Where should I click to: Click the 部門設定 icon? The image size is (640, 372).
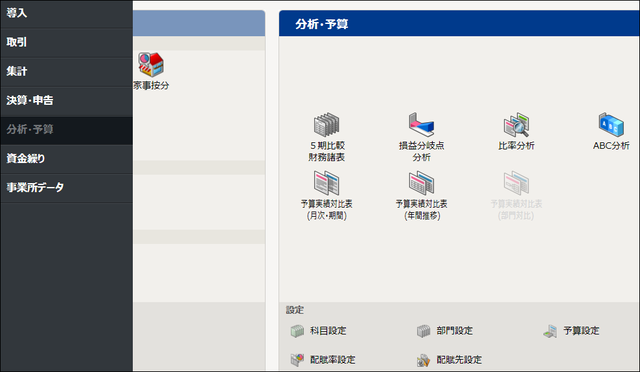pos(424,331)
